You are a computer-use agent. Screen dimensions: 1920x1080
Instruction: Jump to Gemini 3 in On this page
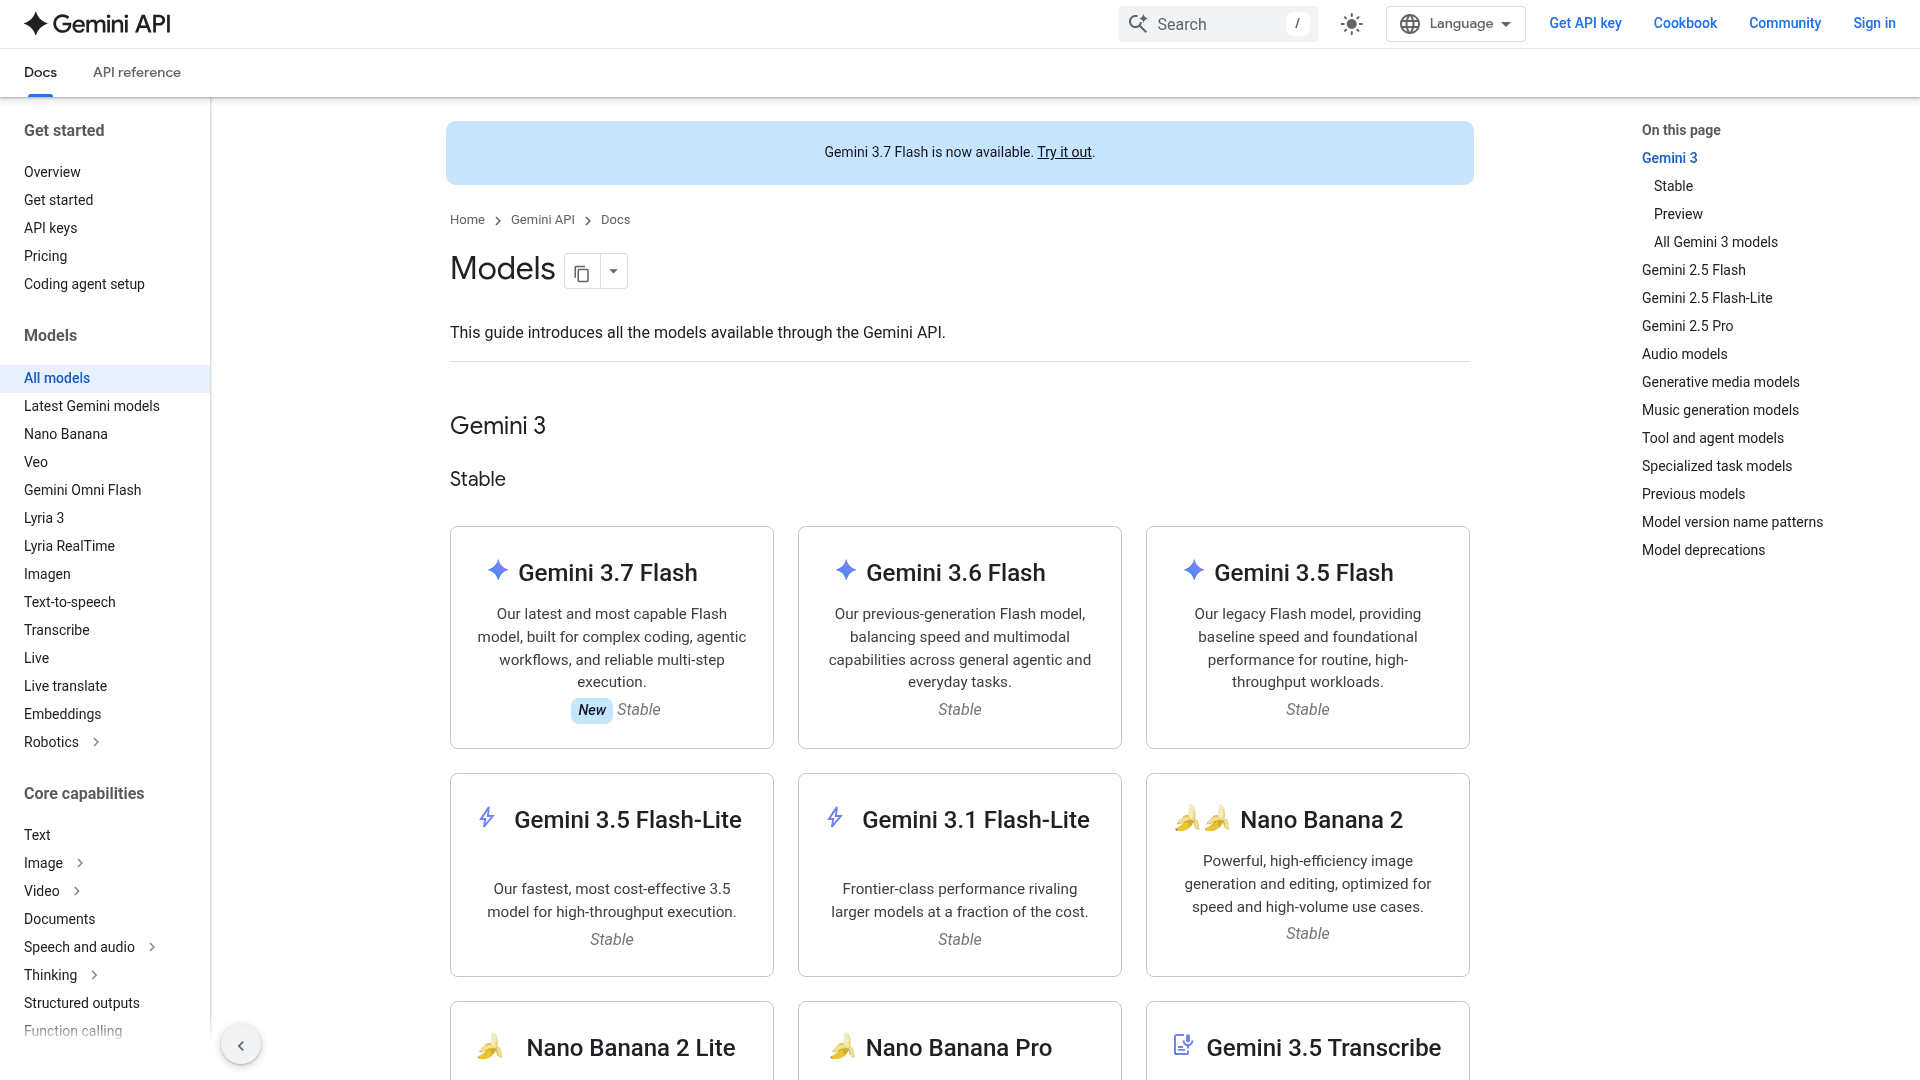point(1670,158)
